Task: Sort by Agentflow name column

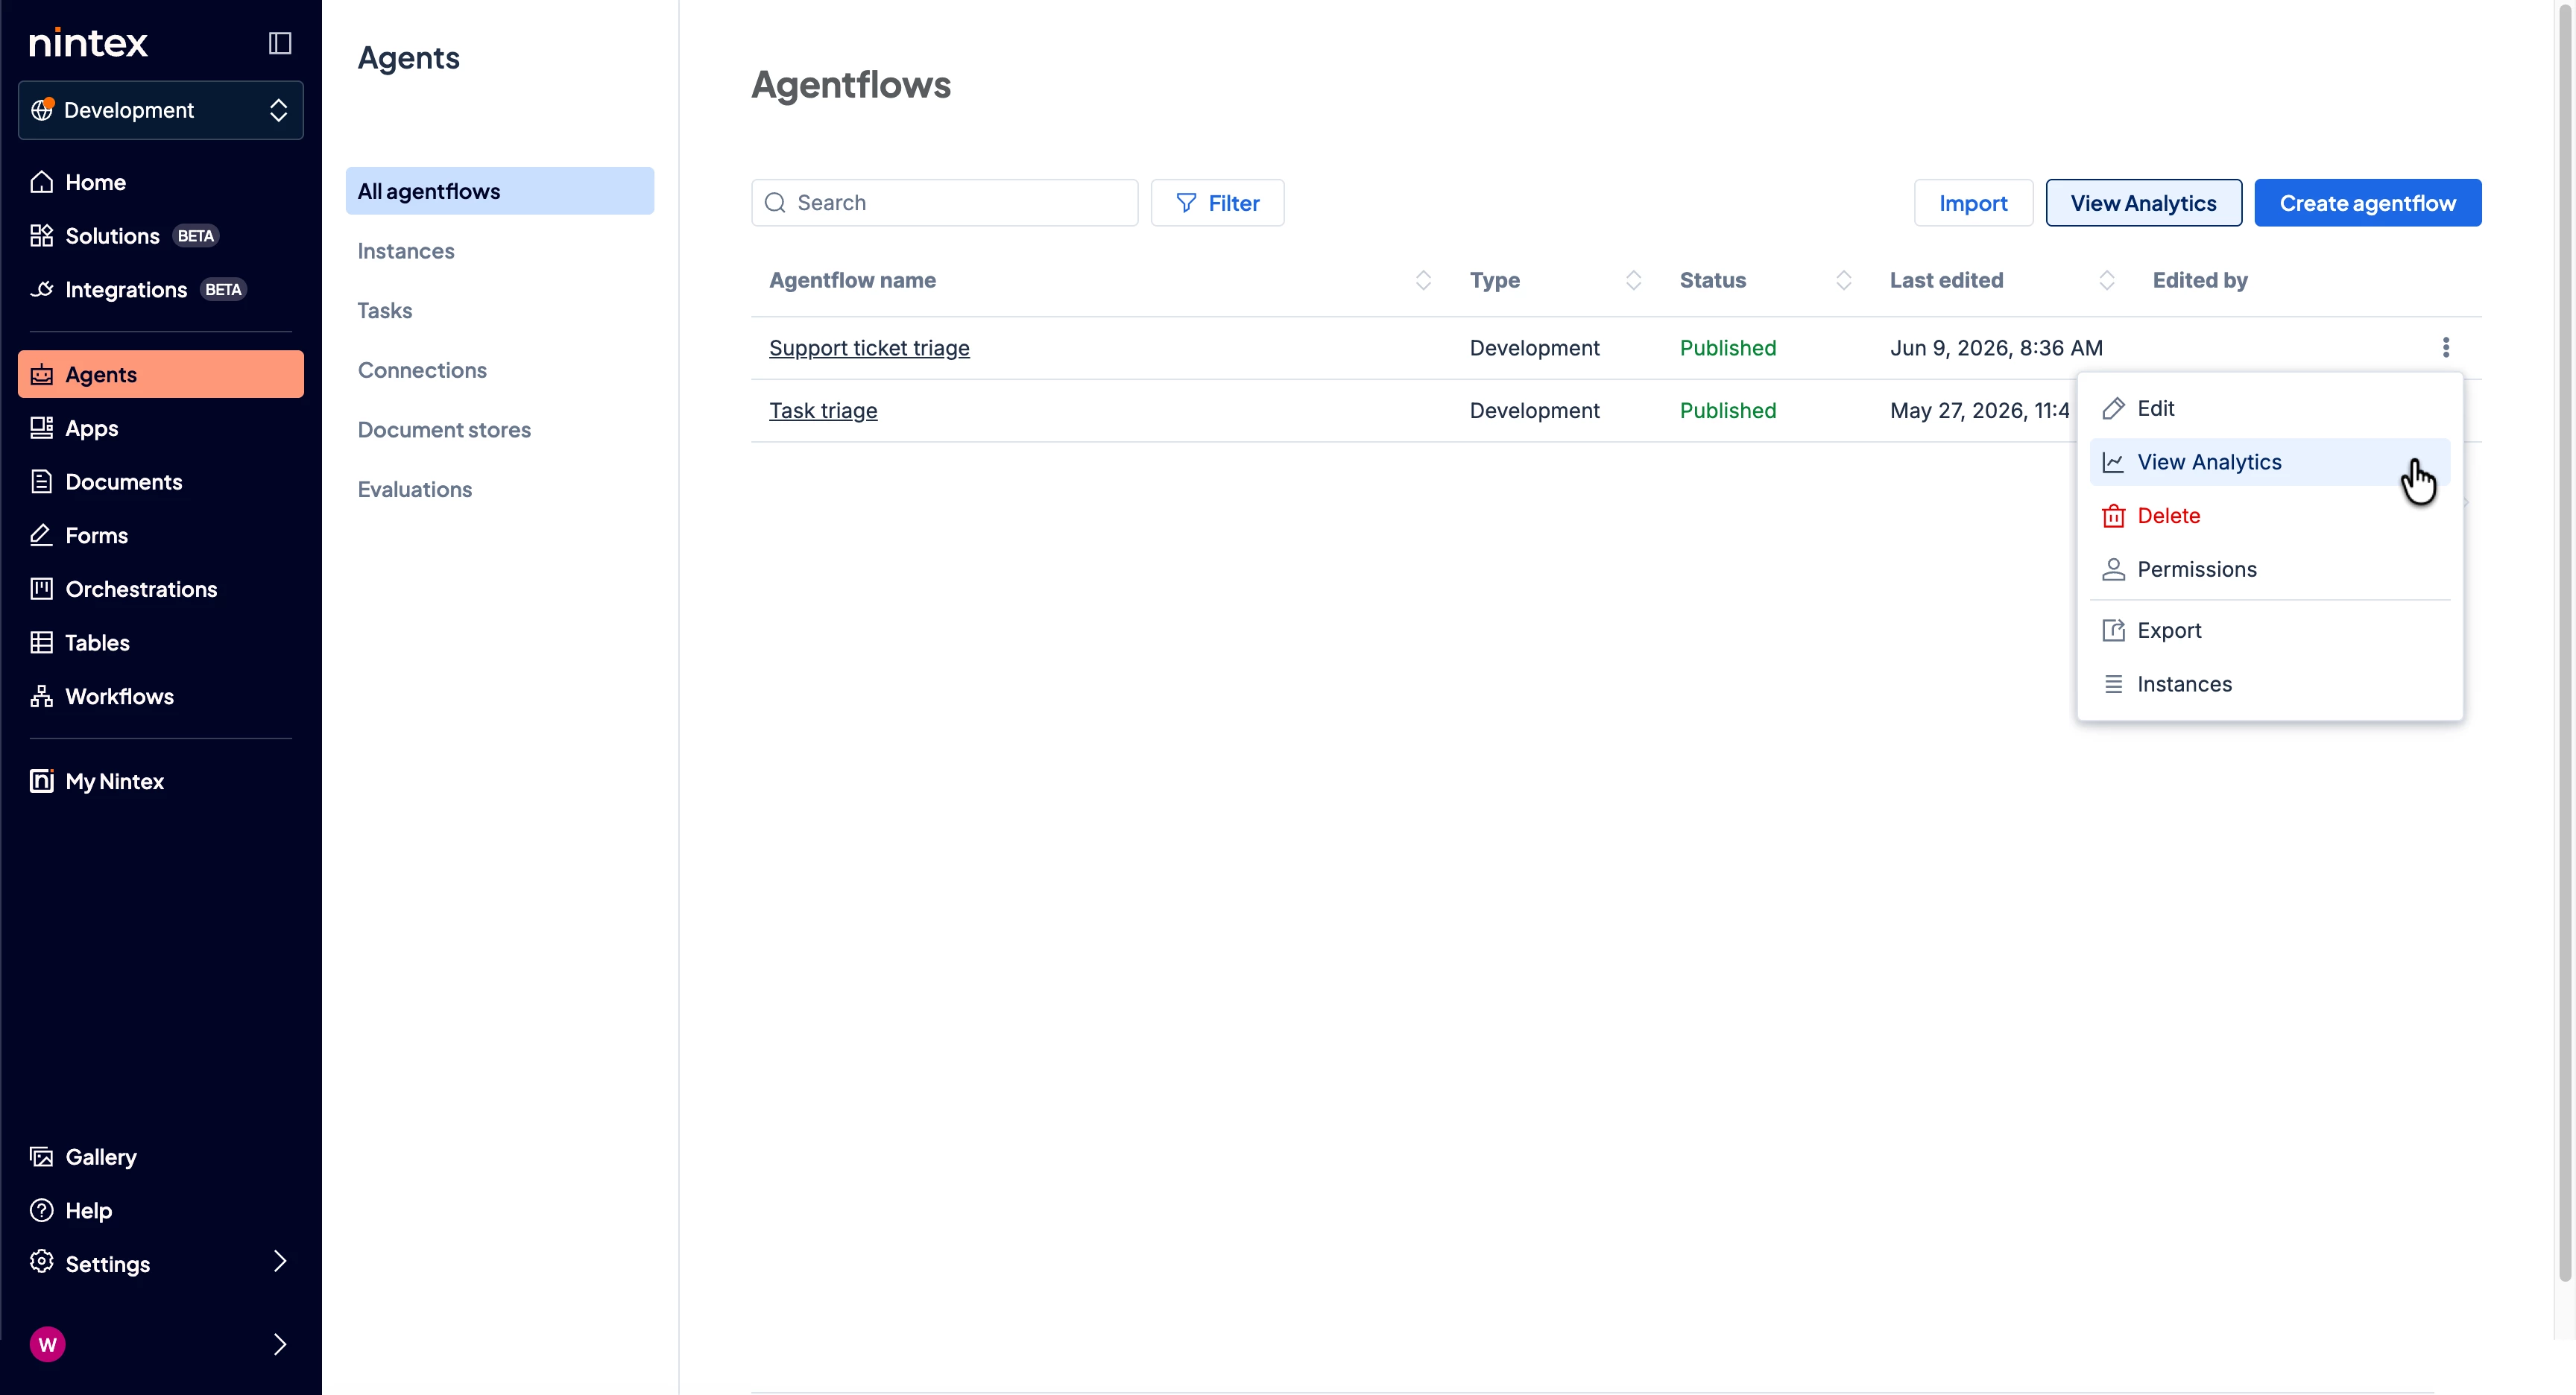Action: click(x=1423, y=281)
